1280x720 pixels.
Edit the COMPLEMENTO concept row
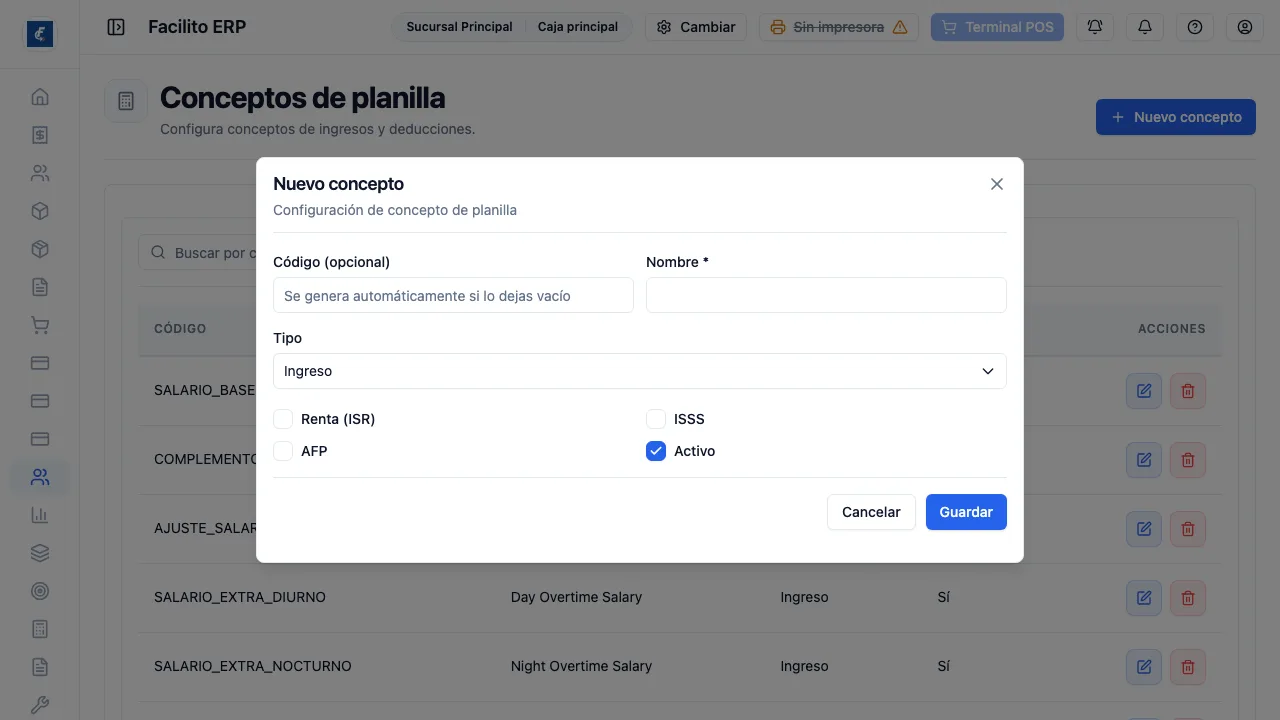coord(1144,460)
